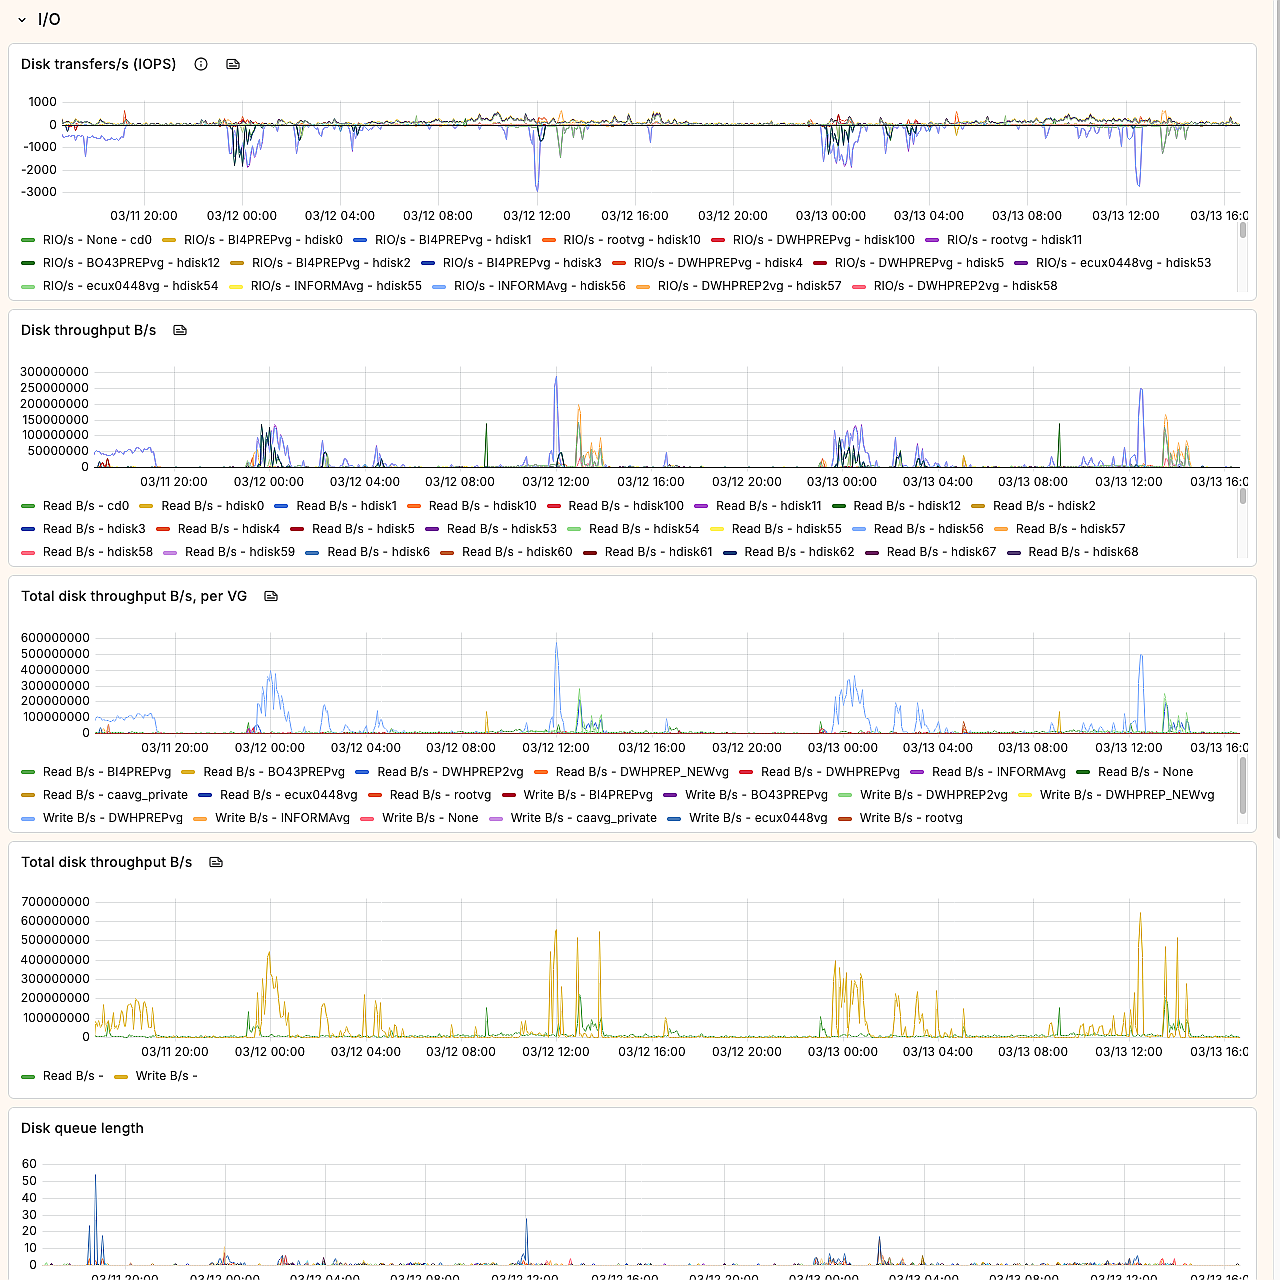1280x1280 pixels.
Task: Click description icon beside Total disk throughput B/s
Action: 216,862
